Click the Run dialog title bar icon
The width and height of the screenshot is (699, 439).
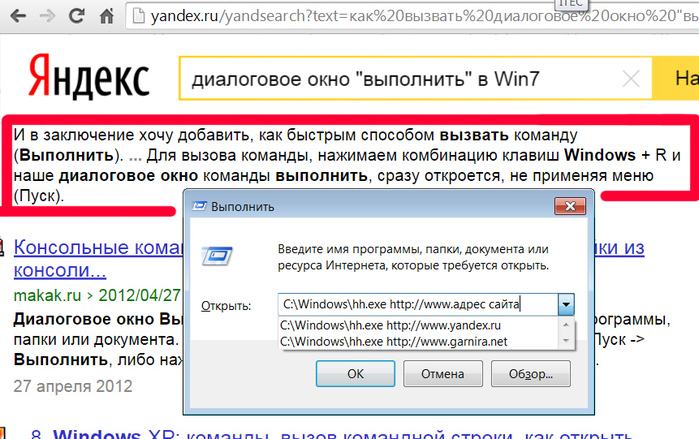pyautogui.click(x=199, y=206)
